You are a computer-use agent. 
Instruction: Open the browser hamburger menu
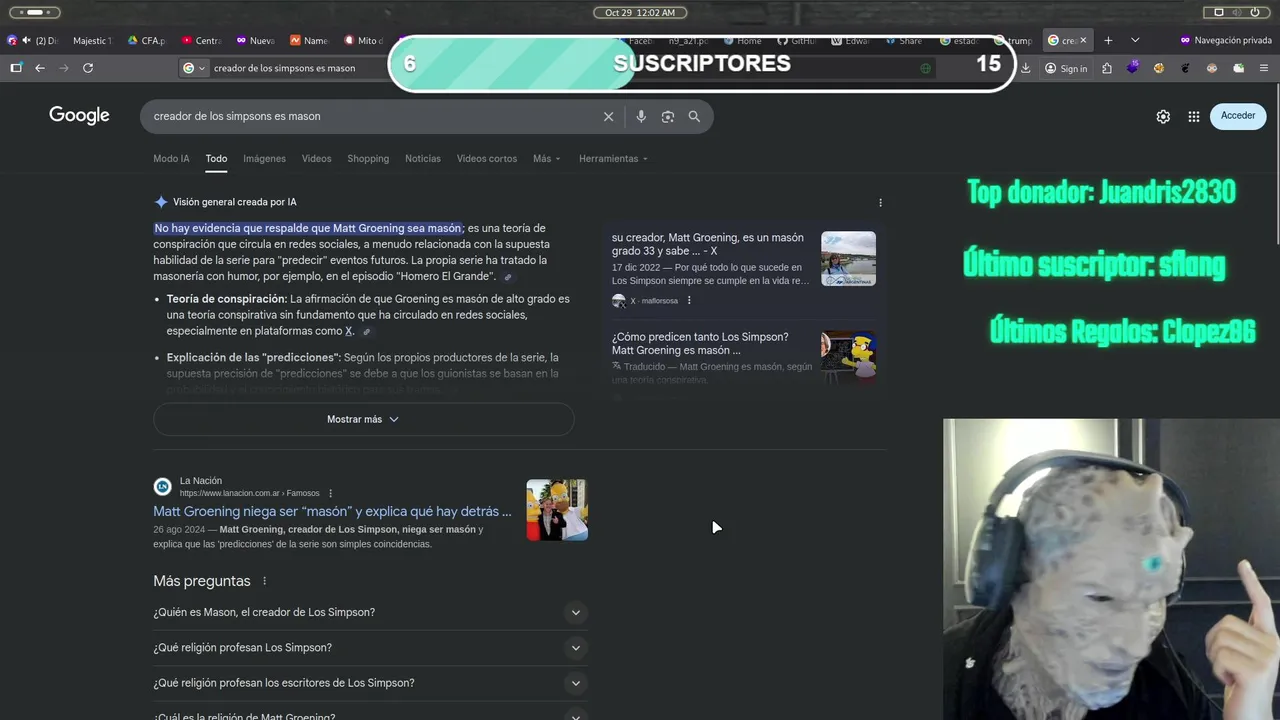pos(1264,68)
